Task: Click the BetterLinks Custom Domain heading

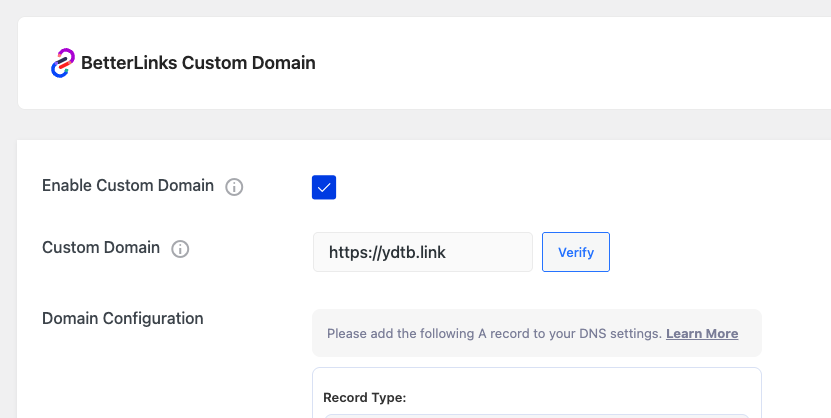Action: [x=198, y=63]
